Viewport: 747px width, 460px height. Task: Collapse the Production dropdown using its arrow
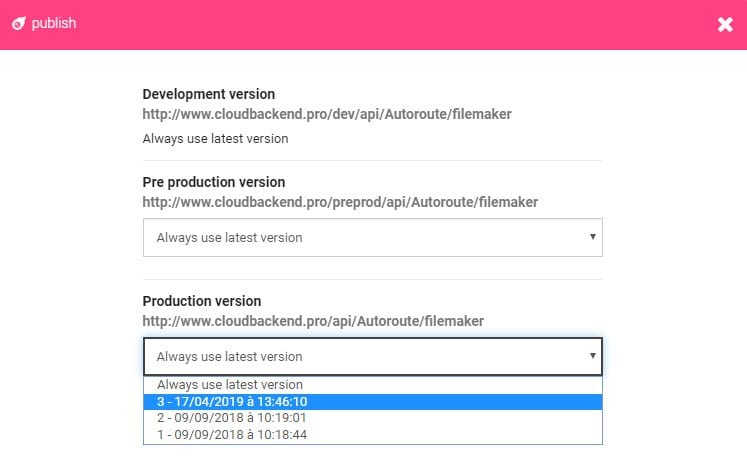(x=592, y=355)
